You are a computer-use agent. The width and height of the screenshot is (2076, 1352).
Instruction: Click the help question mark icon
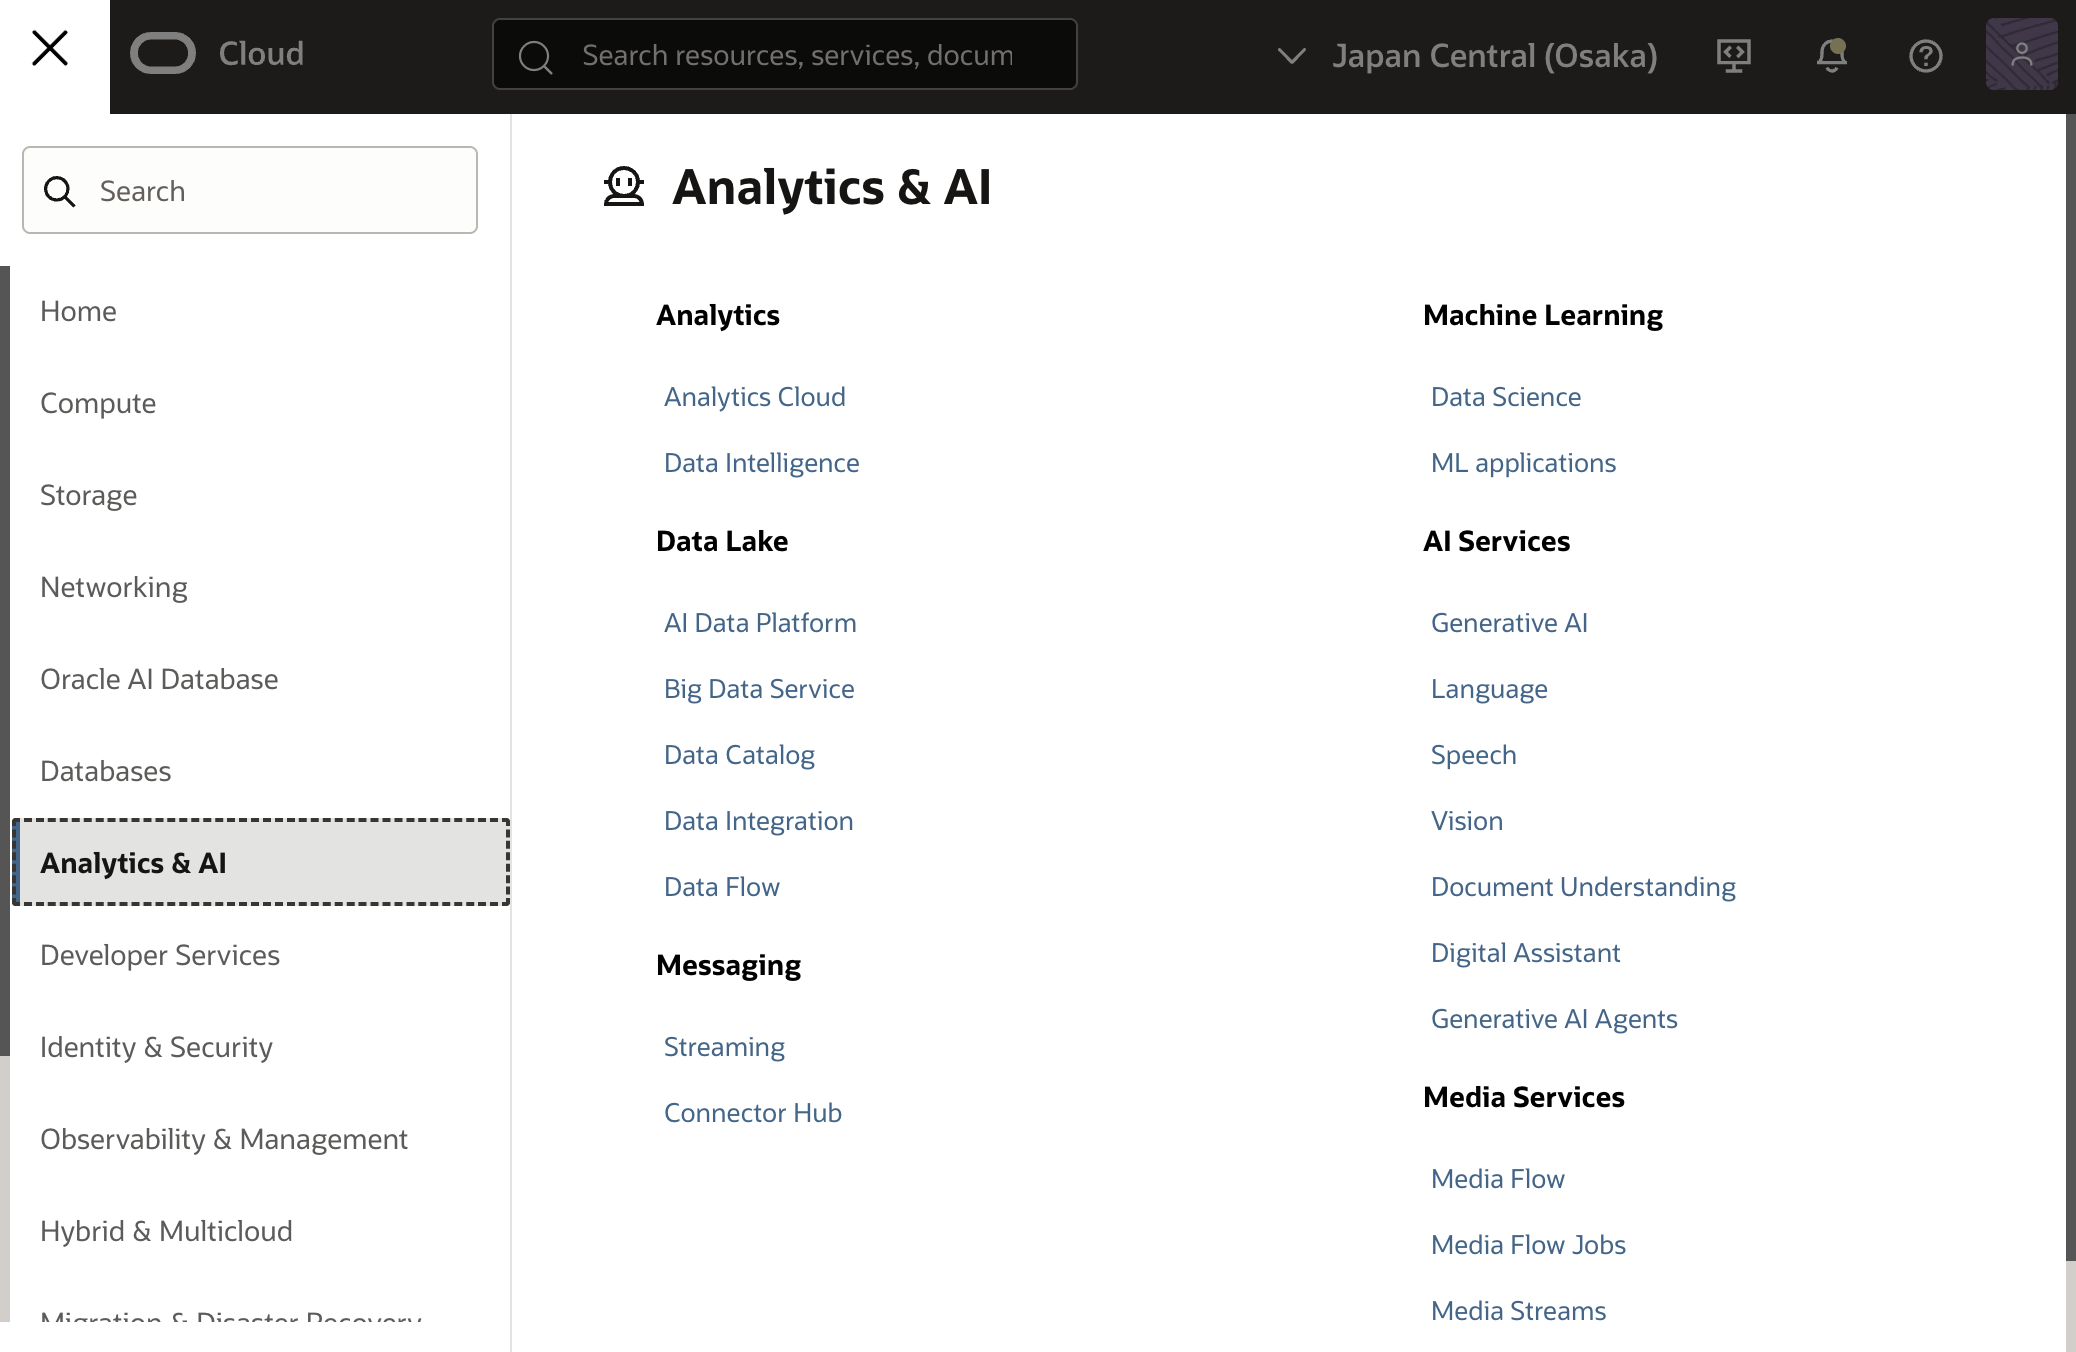point(1925,55)
